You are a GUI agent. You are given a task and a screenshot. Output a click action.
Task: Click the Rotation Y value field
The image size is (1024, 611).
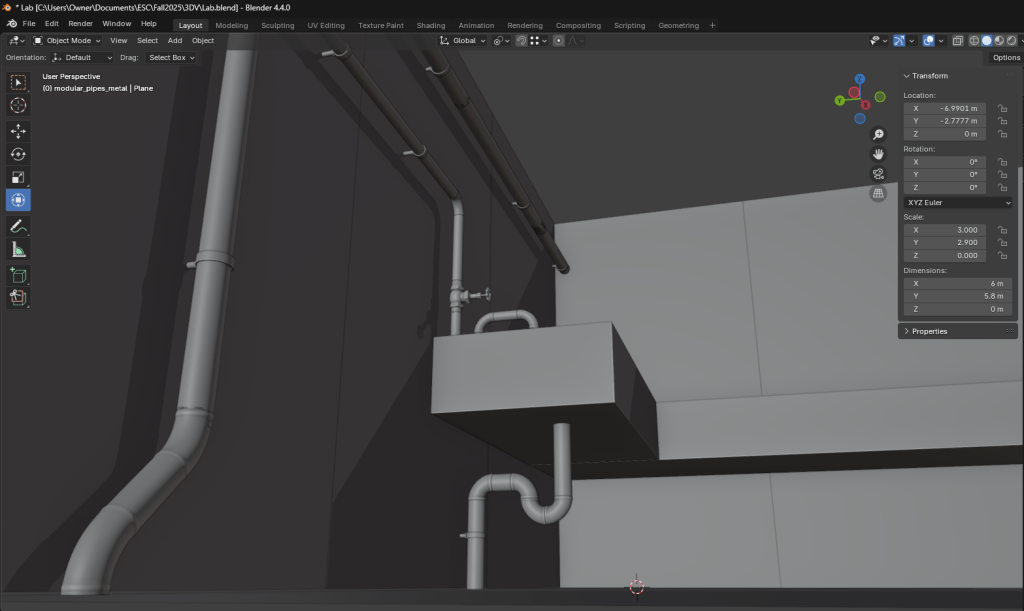[944, 174]
